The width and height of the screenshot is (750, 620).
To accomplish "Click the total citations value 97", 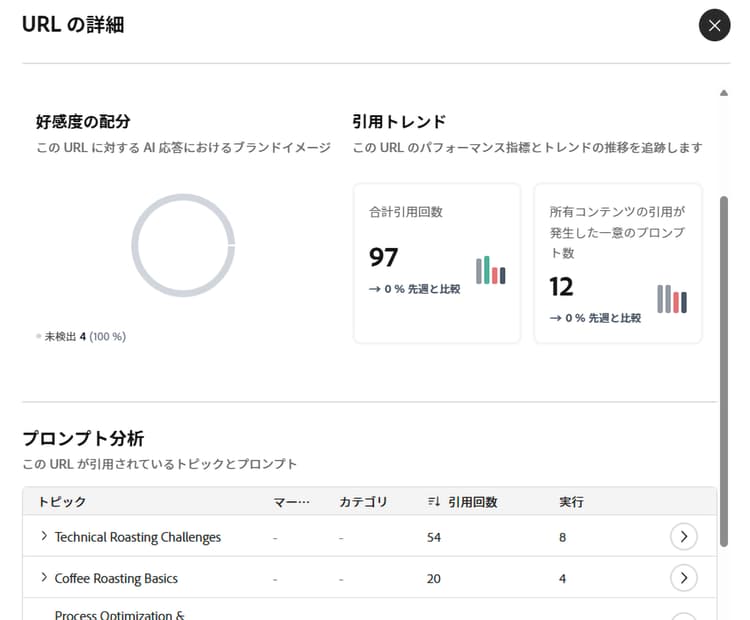I will [384, 257].
